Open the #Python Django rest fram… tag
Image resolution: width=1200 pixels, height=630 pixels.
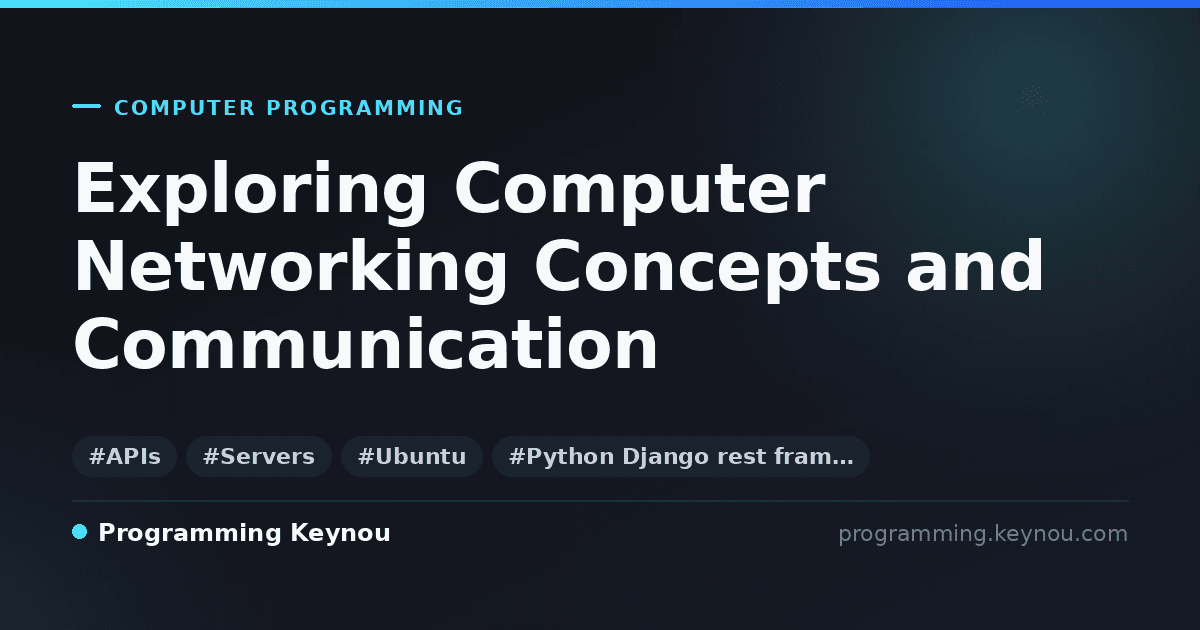[x=681, y=457]
